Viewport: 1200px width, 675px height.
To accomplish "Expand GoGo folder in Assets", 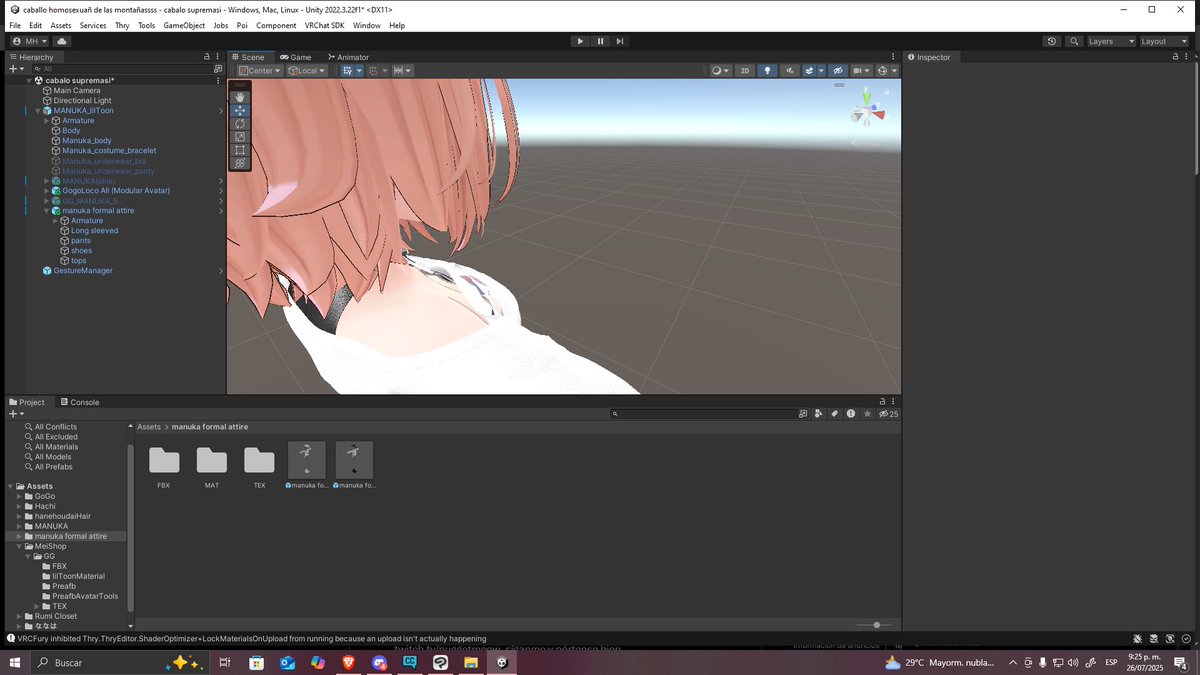I will 20,496.
